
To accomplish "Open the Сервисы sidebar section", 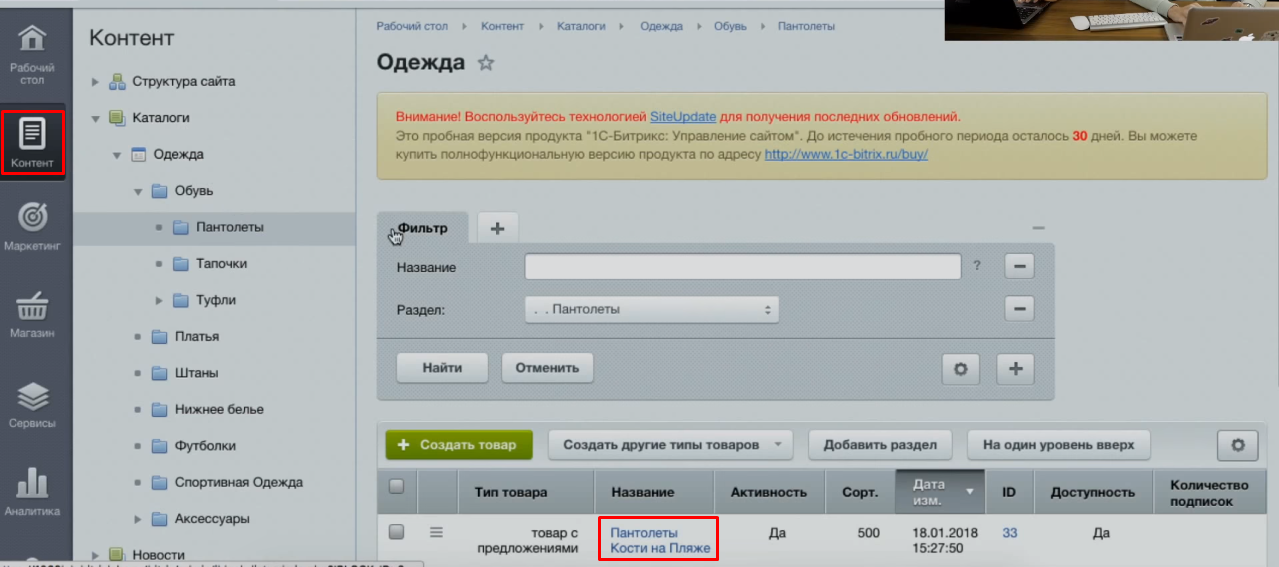I will (x=32, y=405).
